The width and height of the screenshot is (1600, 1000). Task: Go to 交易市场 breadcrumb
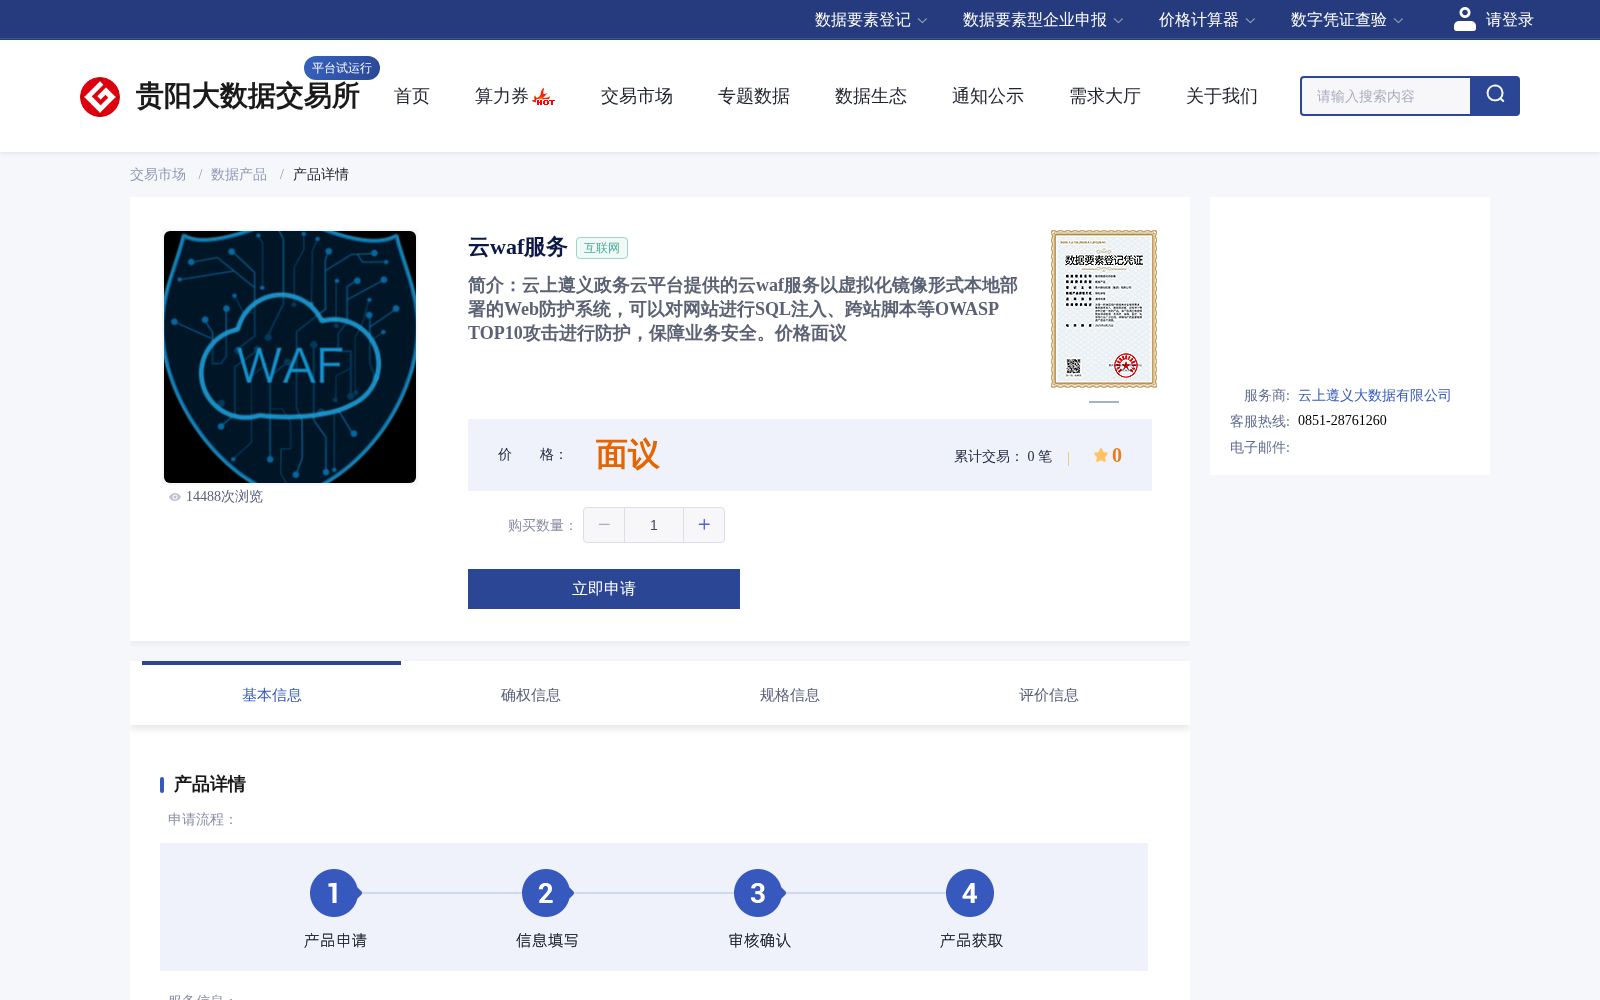158,174
